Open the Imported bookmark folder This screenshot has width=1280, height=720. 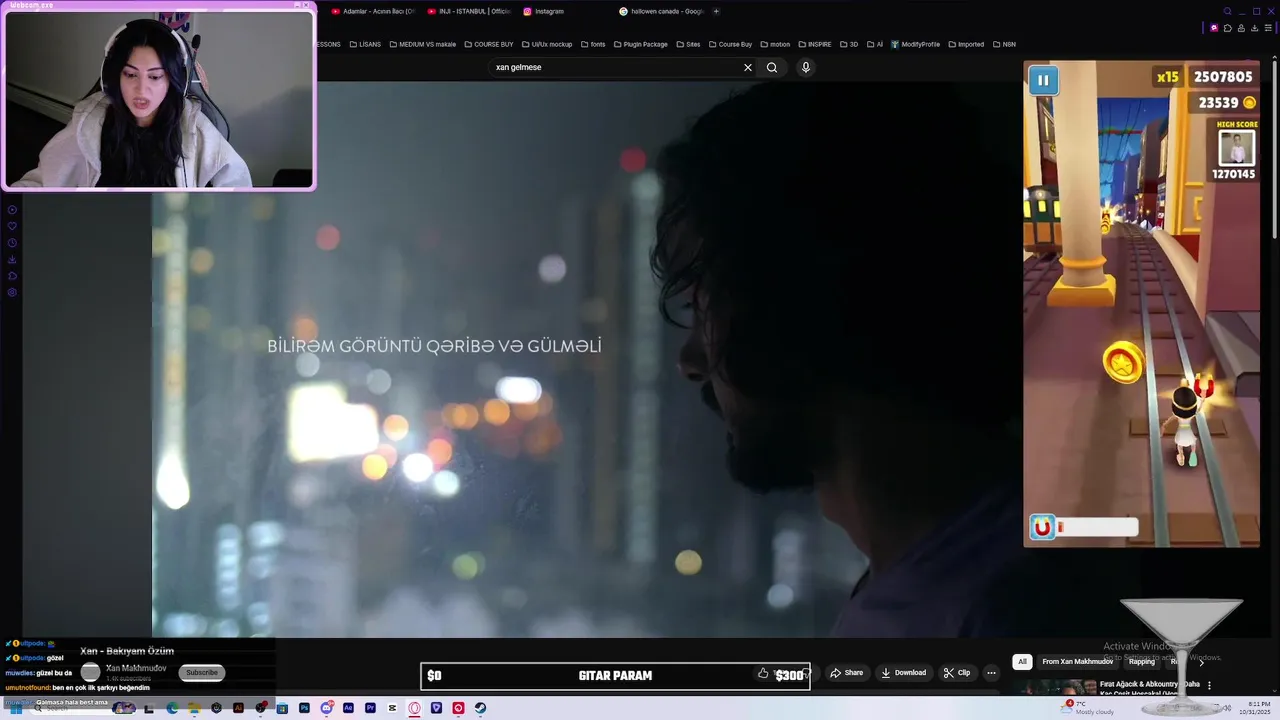pos(965,44)
